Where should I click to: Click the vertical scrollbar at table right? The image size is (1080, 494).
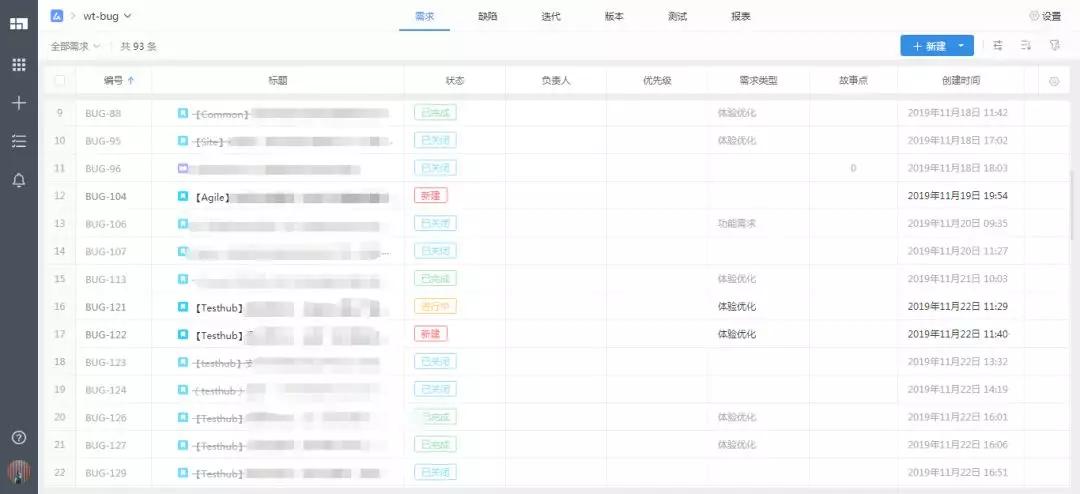[1072, 207]
